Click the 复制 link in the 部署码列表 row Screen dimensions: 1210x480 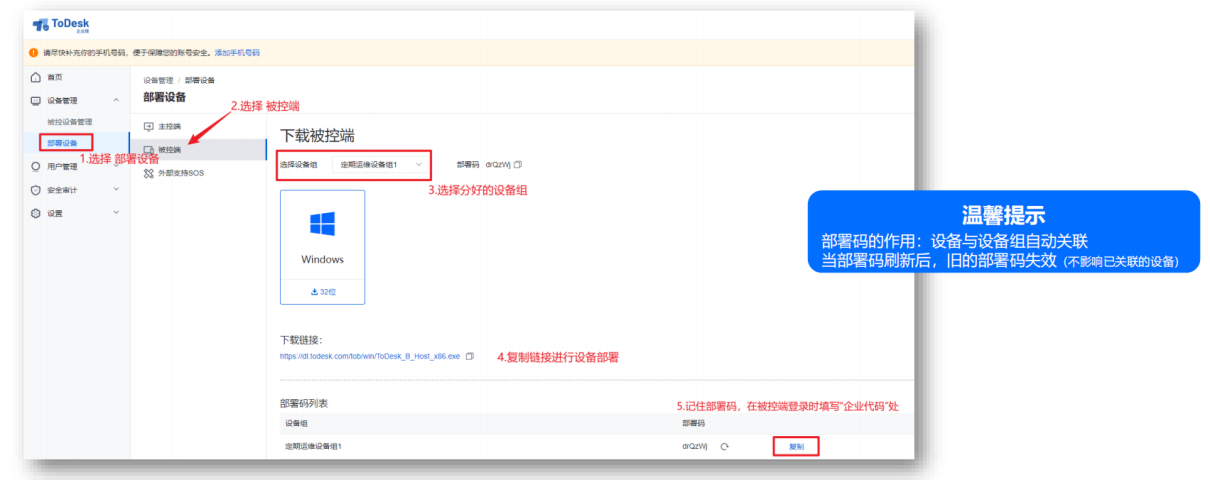tap(796, 446)
